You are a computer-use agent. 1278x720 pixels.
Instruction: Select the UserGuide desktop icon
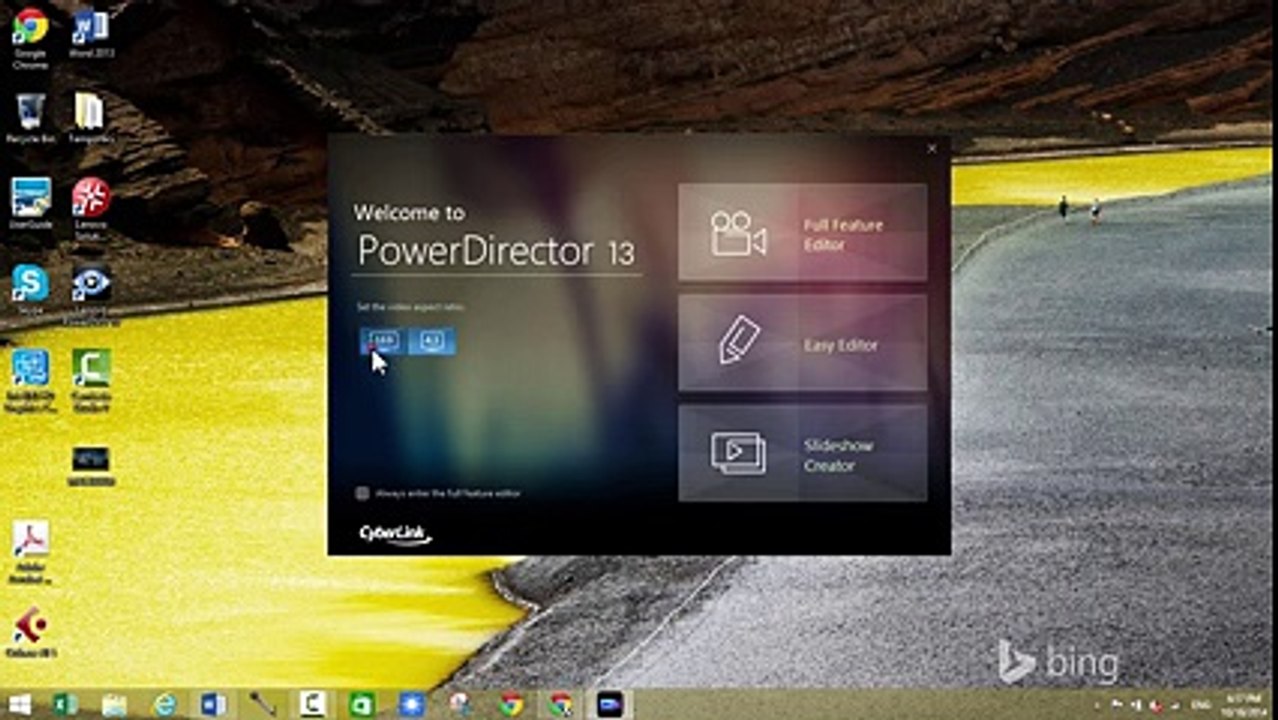pyautogui.click(x=30, y=204)
